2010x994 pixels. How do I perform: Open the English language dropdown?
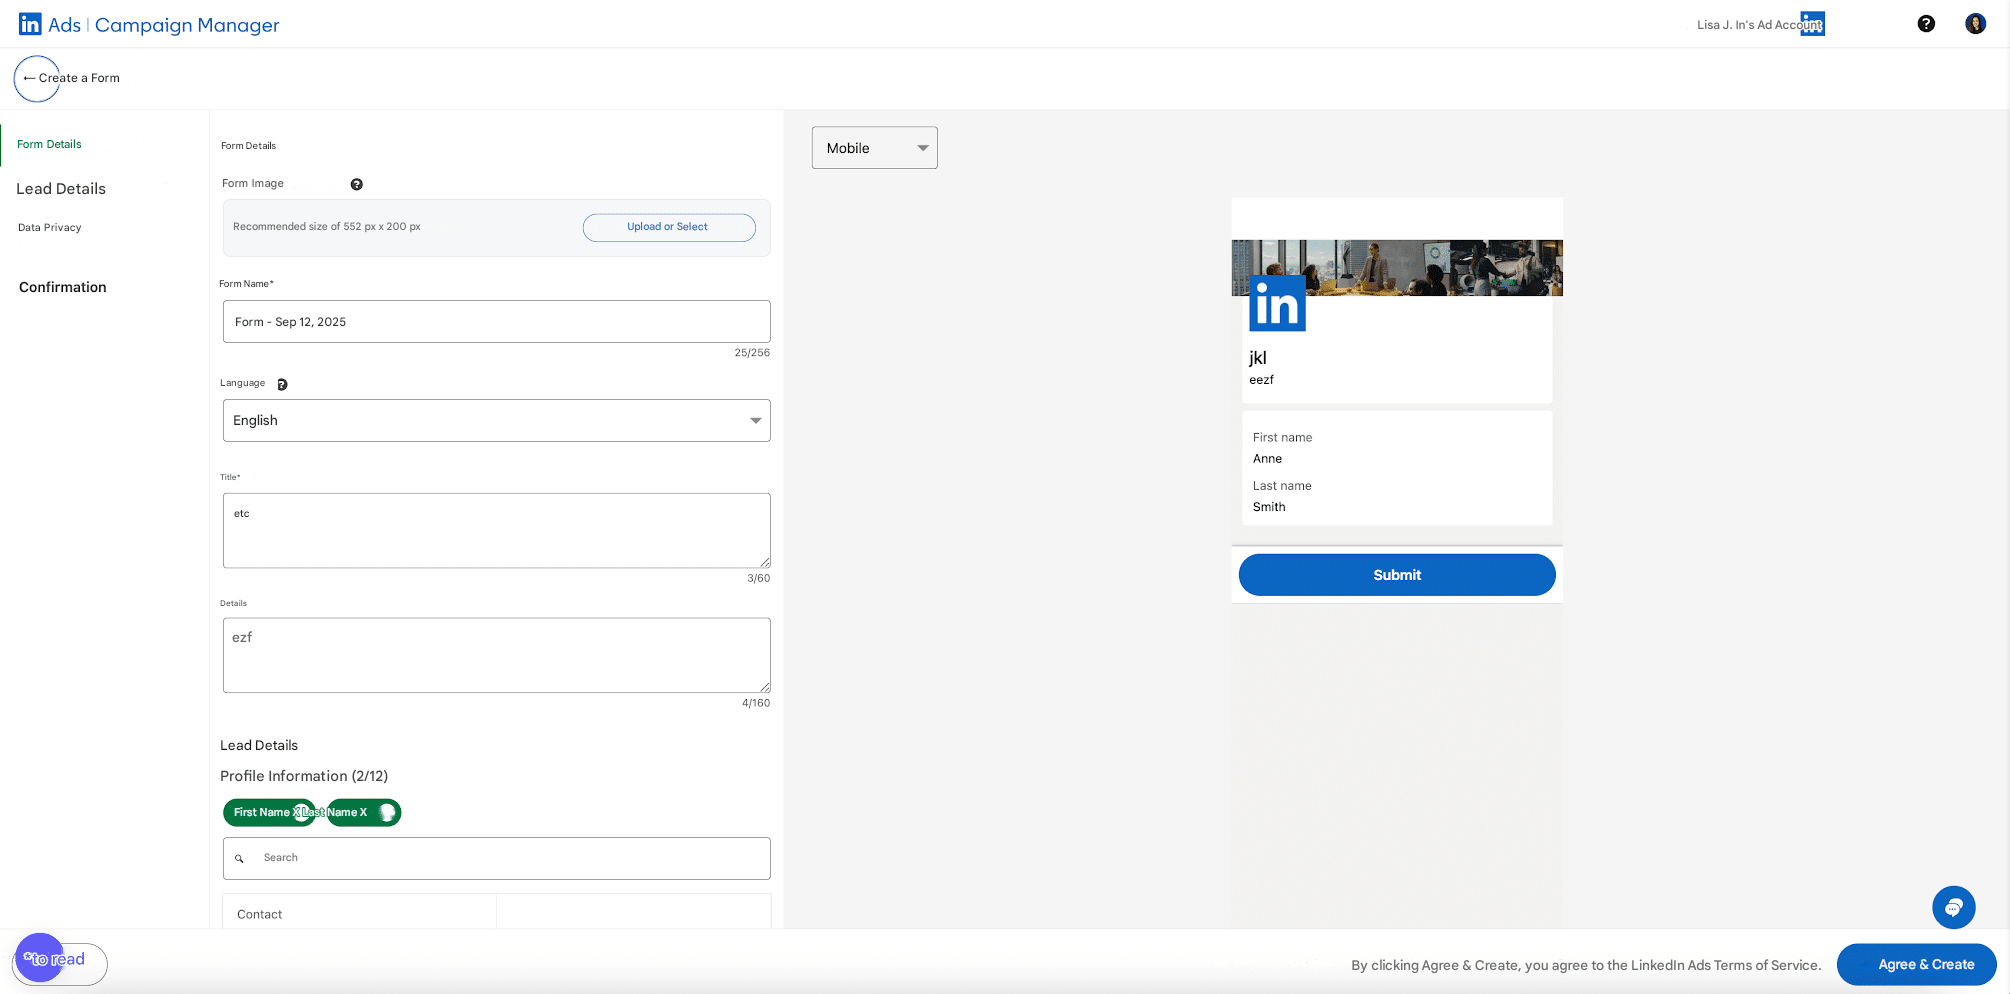click(497, 421)
